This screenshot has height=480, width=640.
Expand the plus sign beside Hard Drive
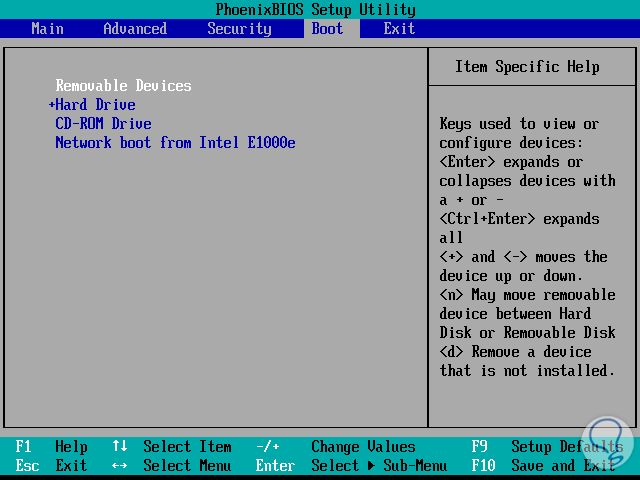tap(51, 105)
